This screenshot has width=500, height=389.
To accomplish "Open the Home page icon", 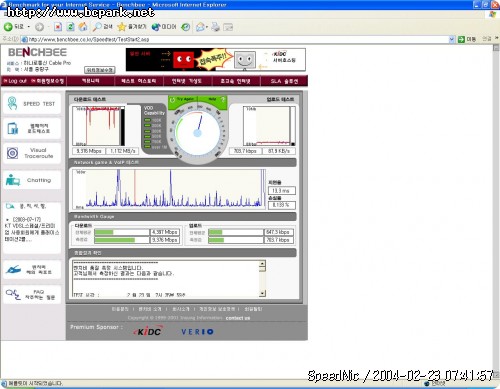I will (83, 27).
